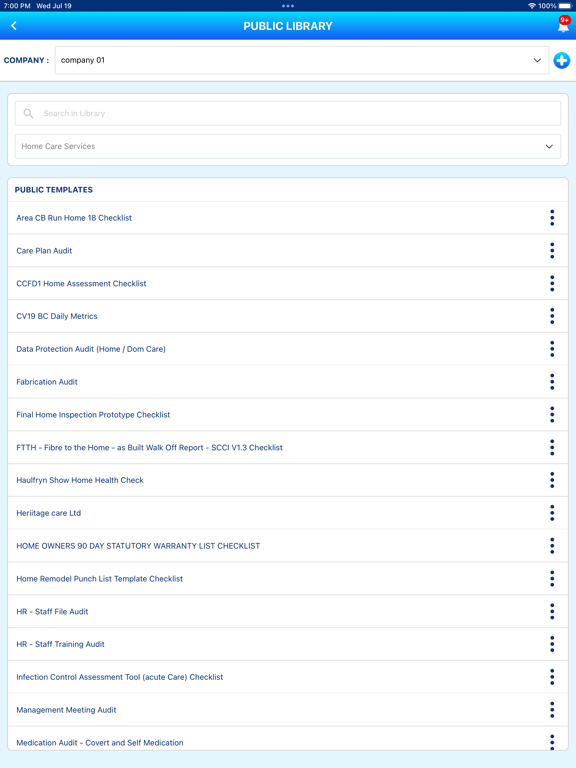Select Haulfryn Show Home Health Check template
Image resolution: width=576 pixels, height=768 pixels.
[80, 480]
